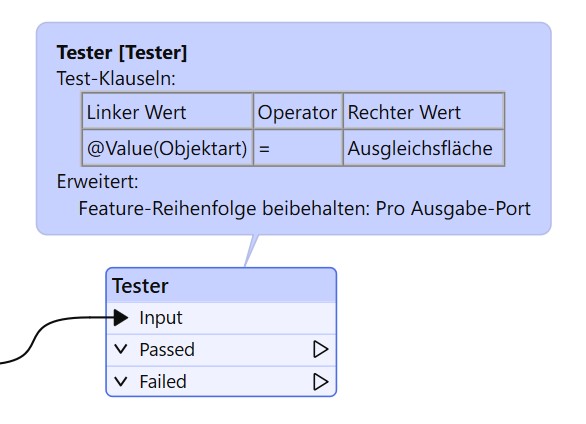Click the @Value(Objektart) cell

point(167,148)
